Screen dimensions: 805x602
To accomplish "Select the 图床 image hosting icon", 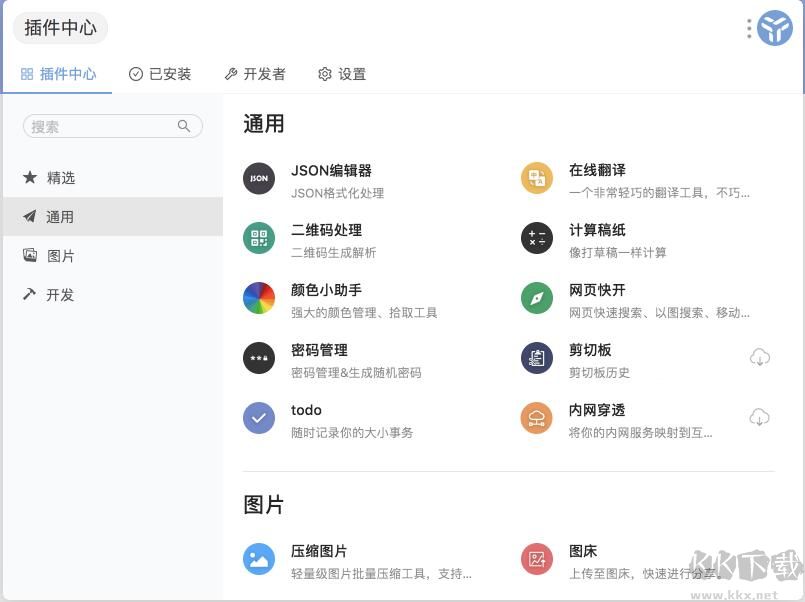I will point(536,559).
